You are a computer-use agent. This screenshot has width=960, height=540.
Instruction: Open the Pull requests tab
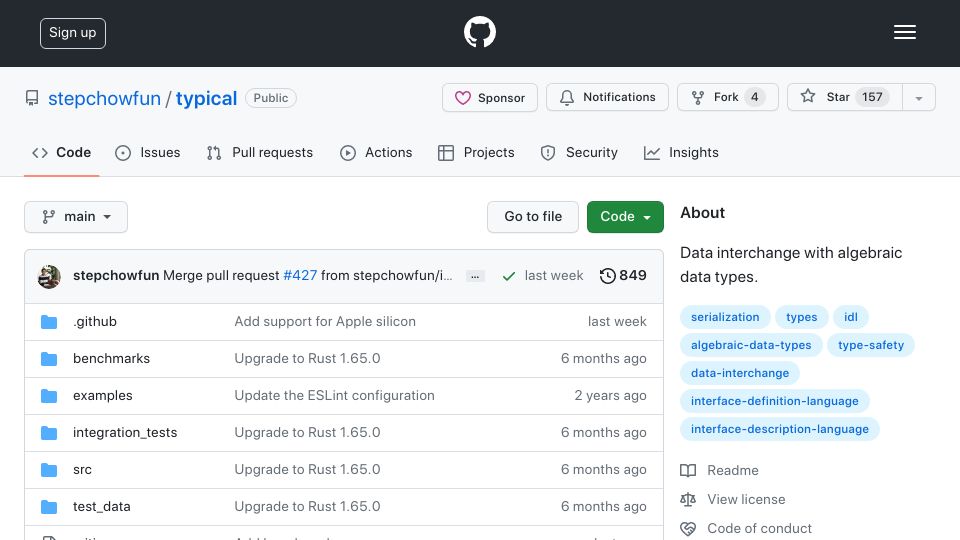tap(260, 152)
